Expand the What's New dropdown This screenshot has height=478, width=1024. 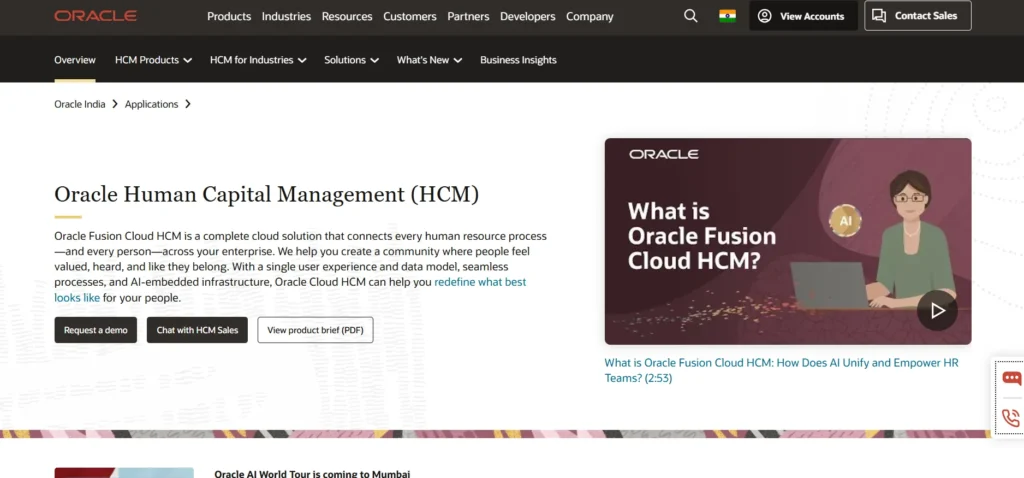click(x=429, y=60)
